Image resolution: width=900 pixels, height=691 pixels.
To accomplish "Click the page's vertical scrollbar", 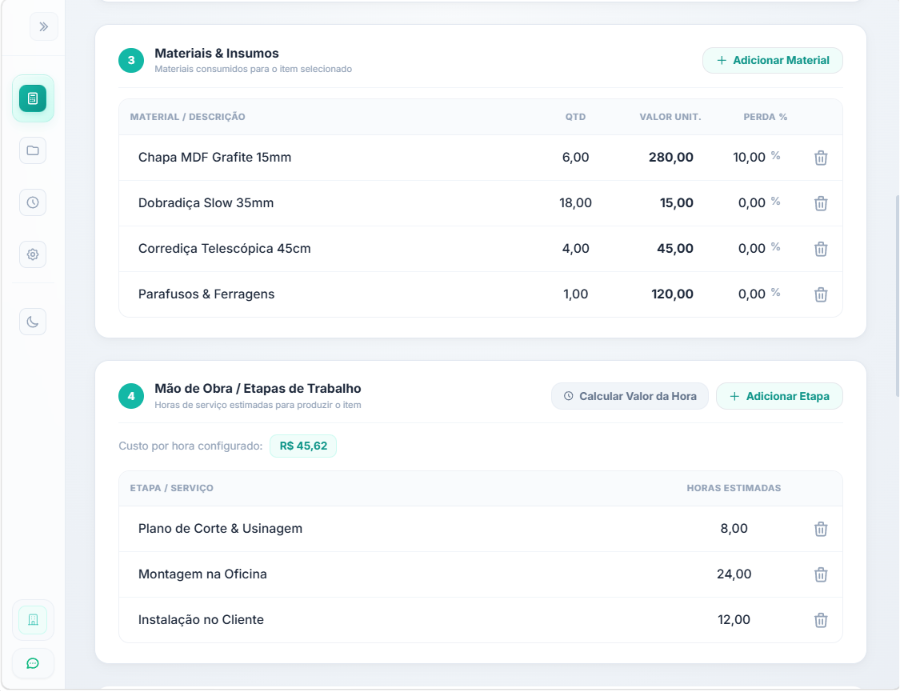I will click(897, 296).
